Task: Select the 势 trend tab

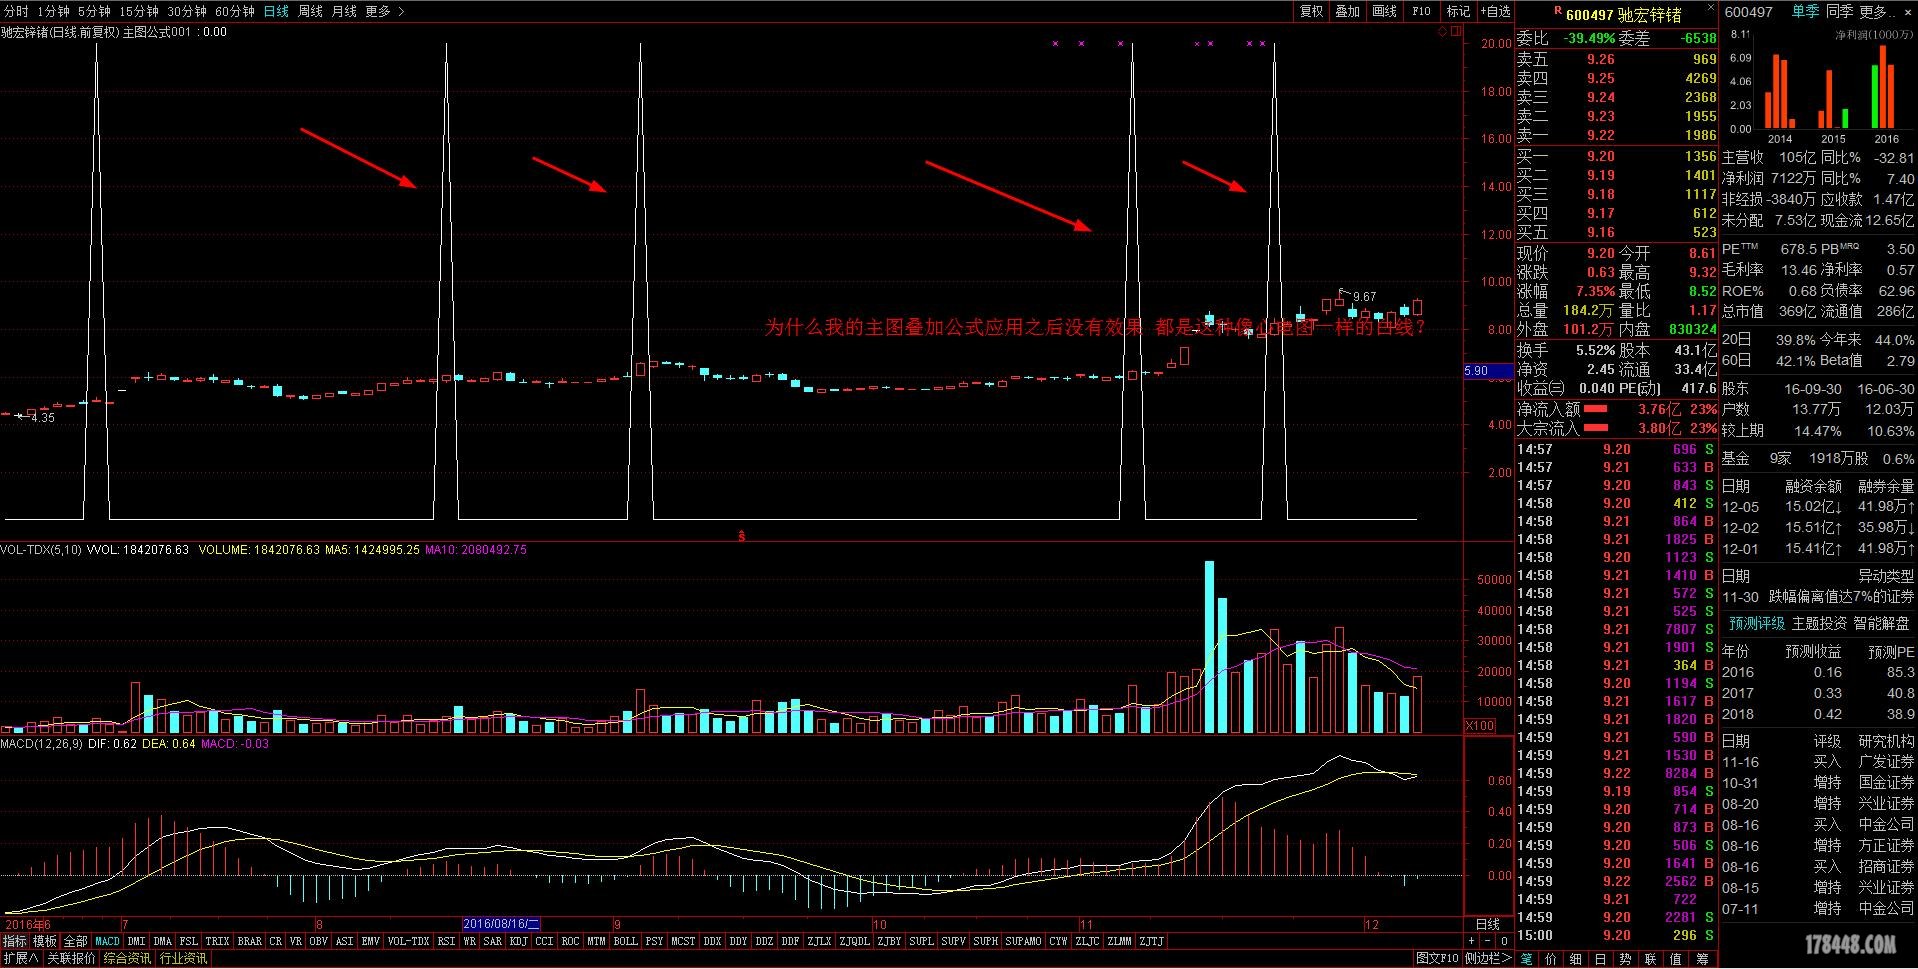Action: (x=1626, y=959)
